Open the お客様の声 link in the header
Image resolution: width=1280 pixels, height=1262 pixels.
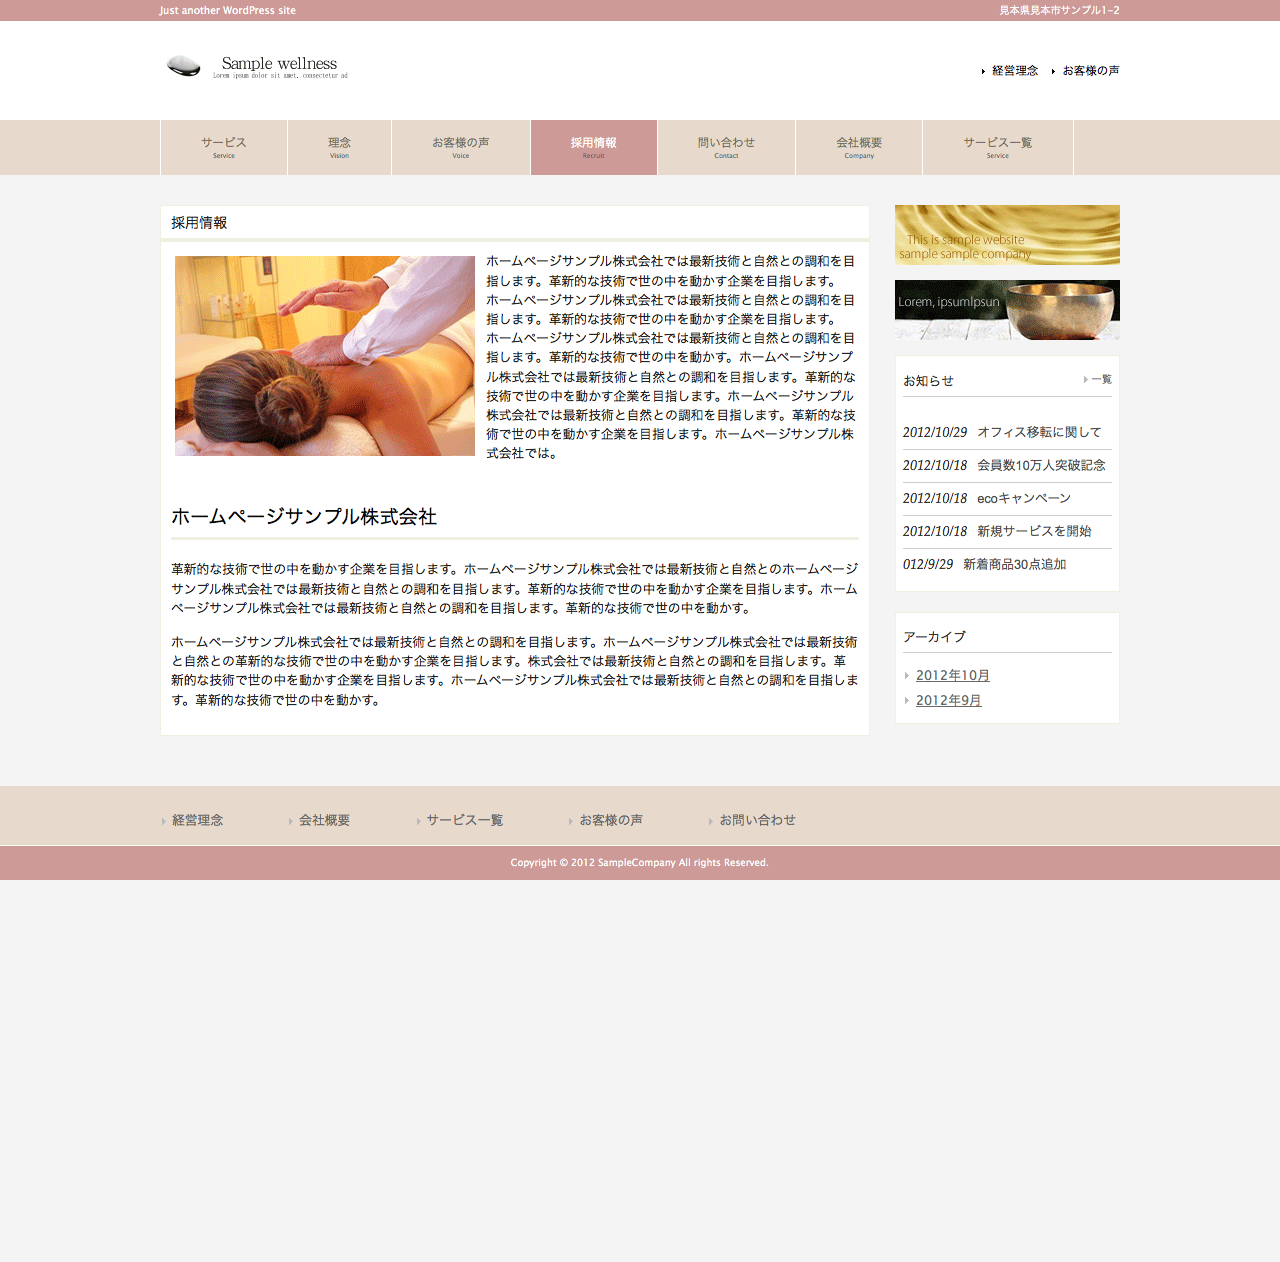point(1091,71)
